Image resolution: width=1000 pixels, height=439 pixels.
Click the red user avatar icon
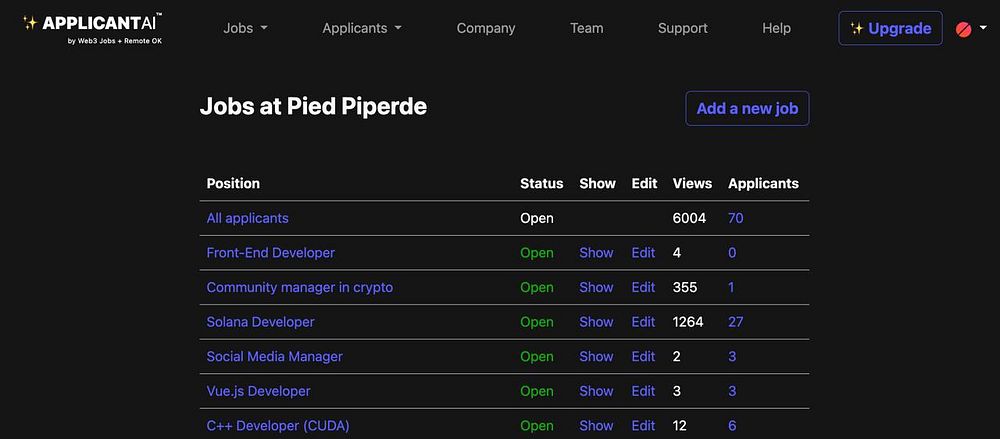[x=964, y=29]
